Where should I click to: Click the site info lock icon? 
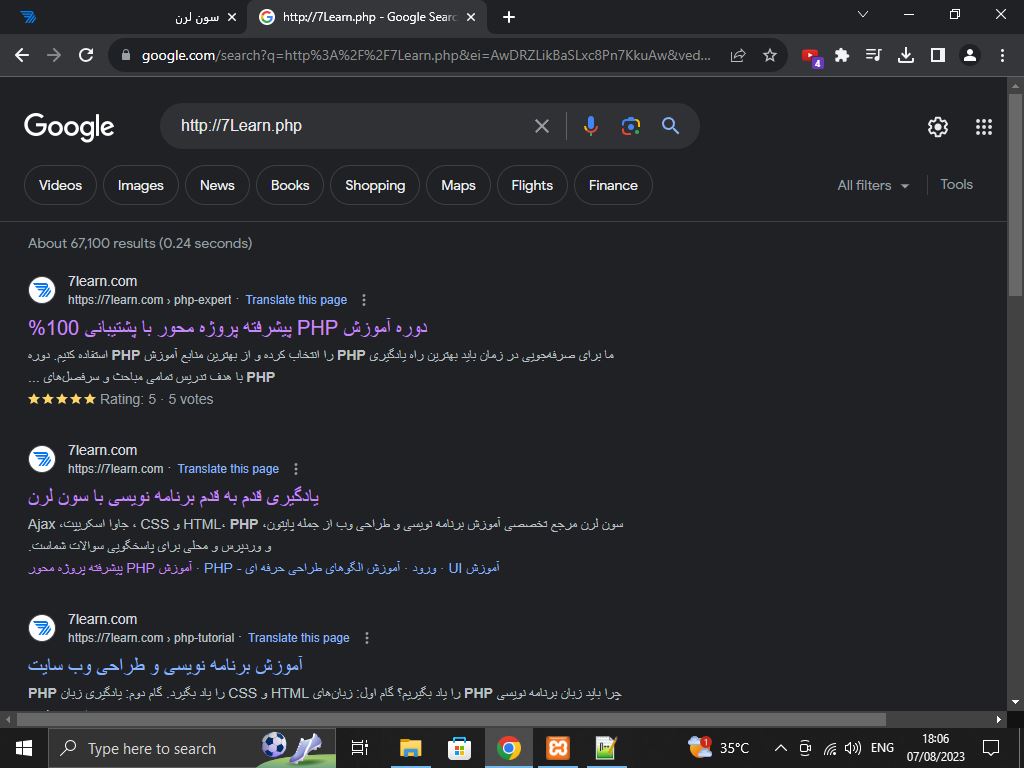[126, 56]
